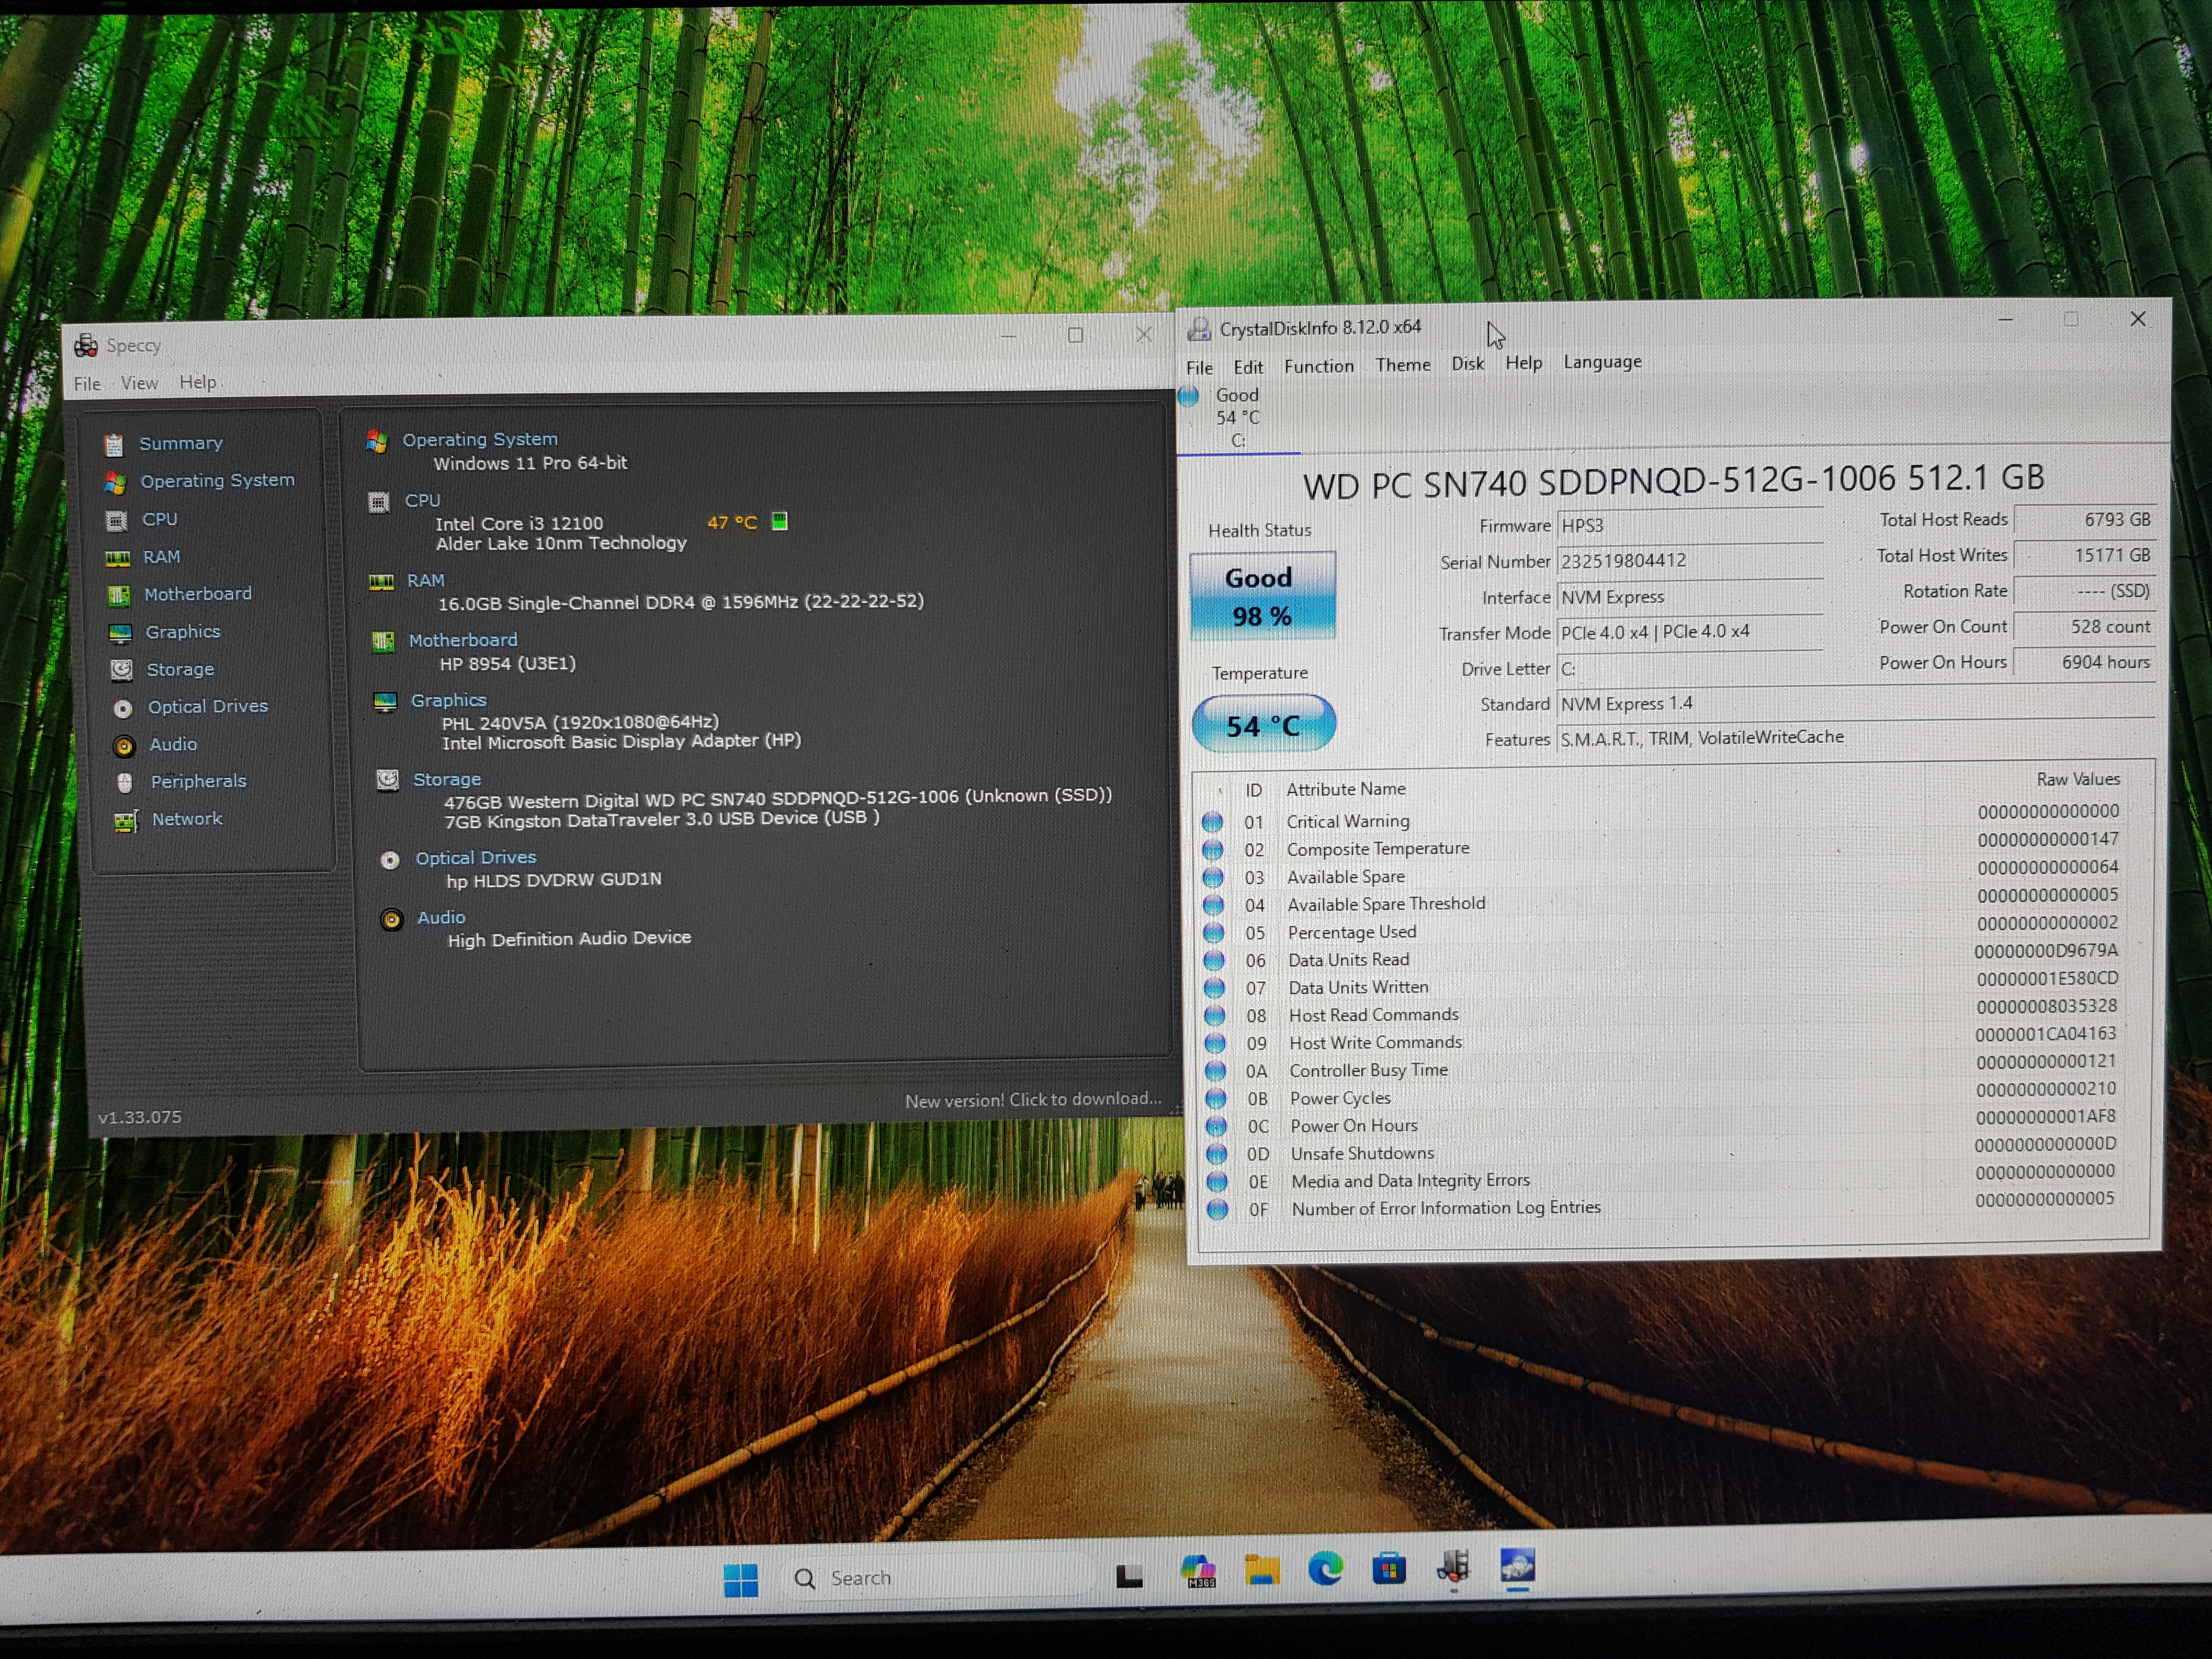Open the RAM heading link in Speccy summary panel

(425, 580)
